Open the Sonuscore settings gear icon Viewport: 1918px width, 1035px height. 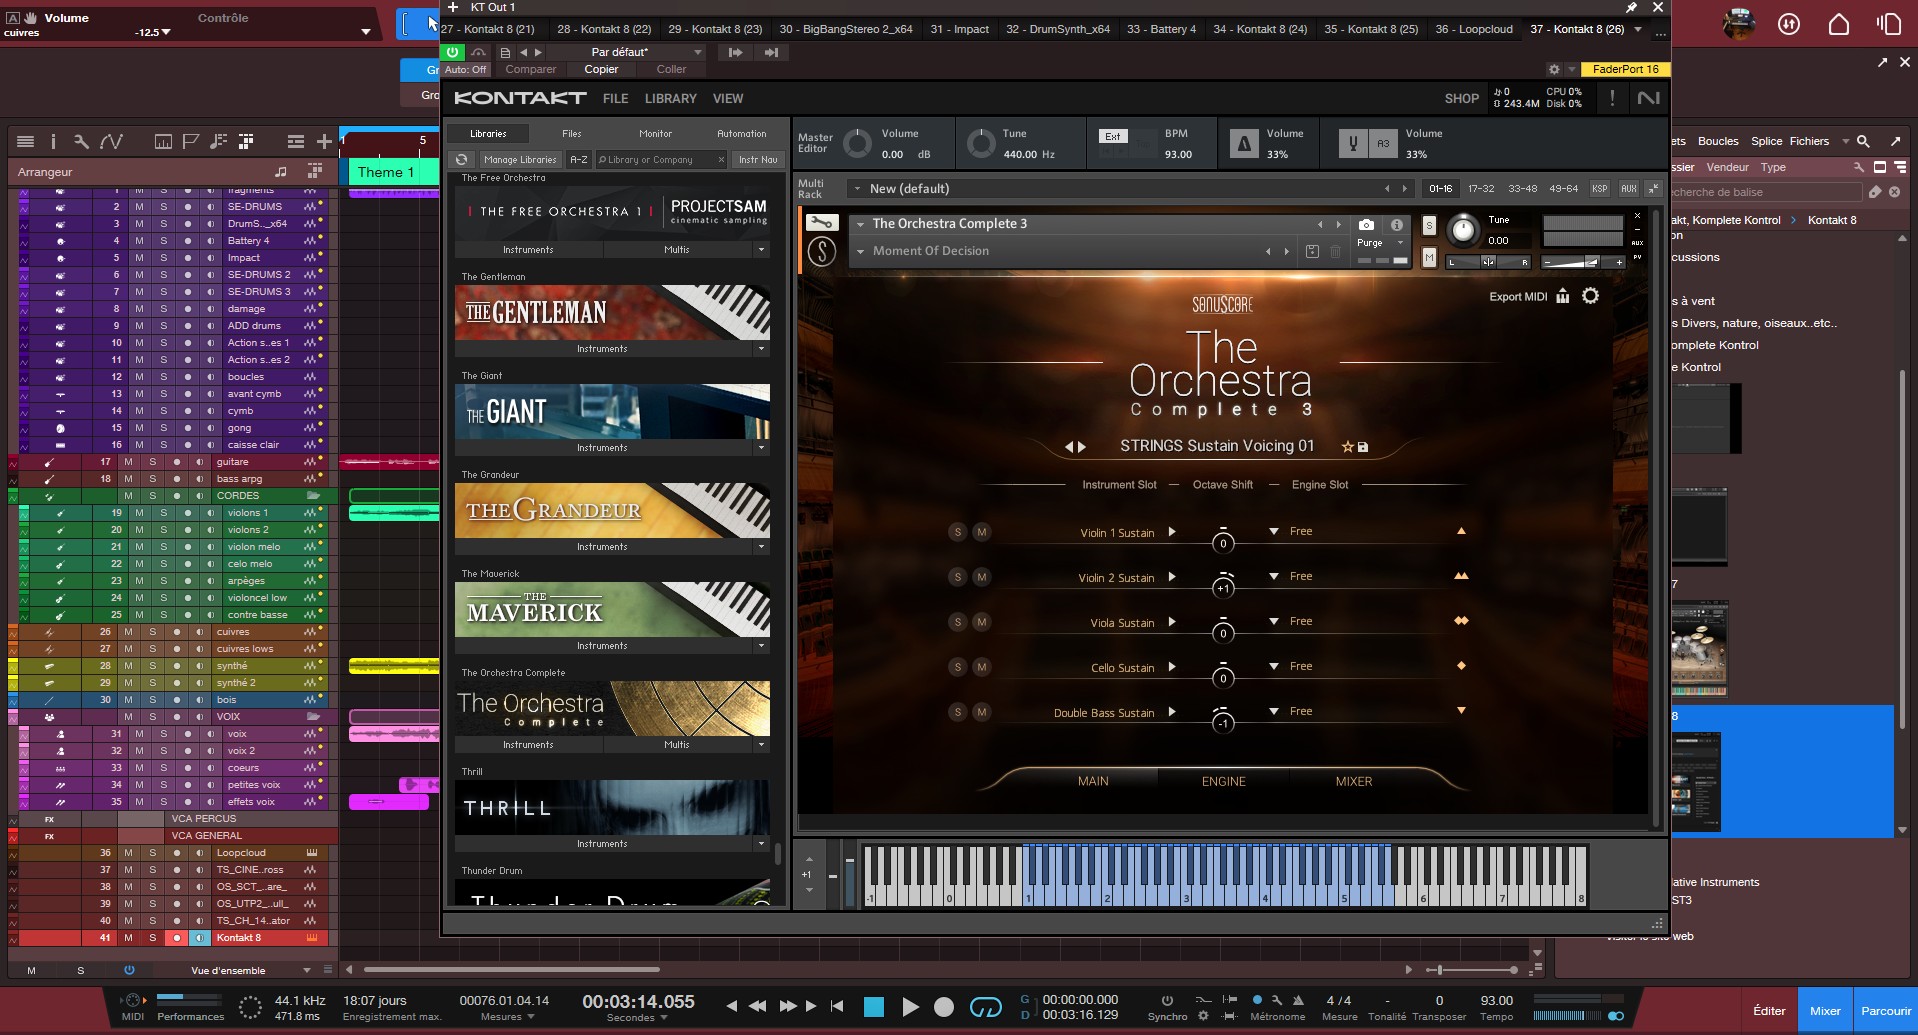[x=1590, y=296]
